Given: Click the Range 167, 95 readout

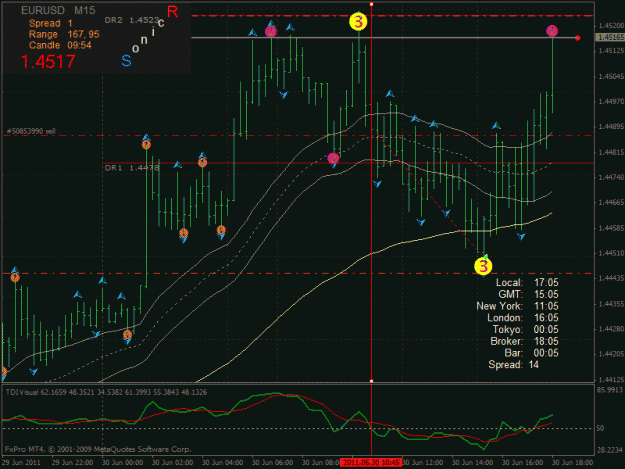Looking at the screenshot, I should (64, 34).
